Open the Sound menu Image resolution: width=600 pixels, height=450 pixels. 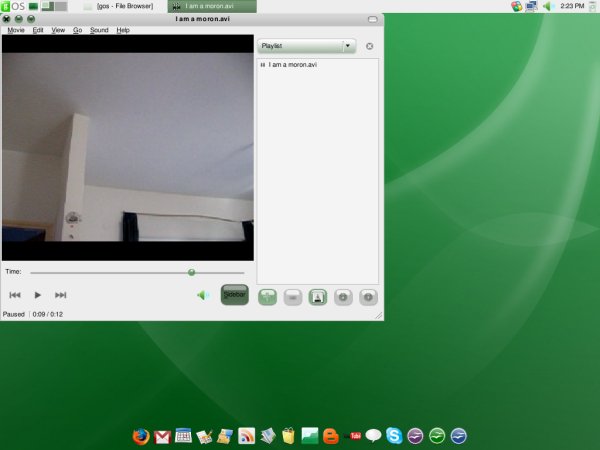point(99,30)
